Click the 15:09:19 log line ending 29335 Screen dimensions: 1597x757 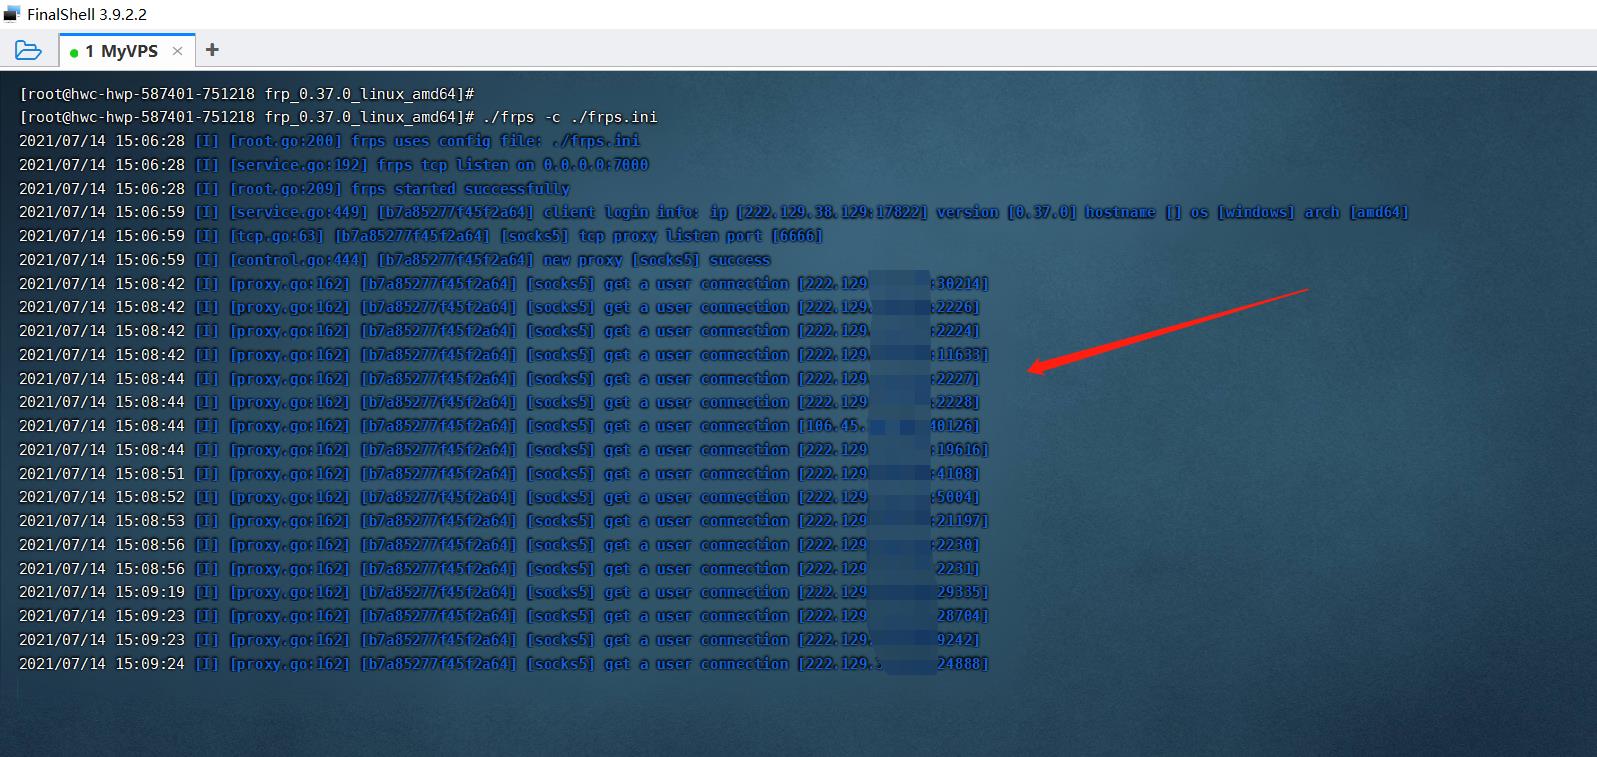[504, 592]
